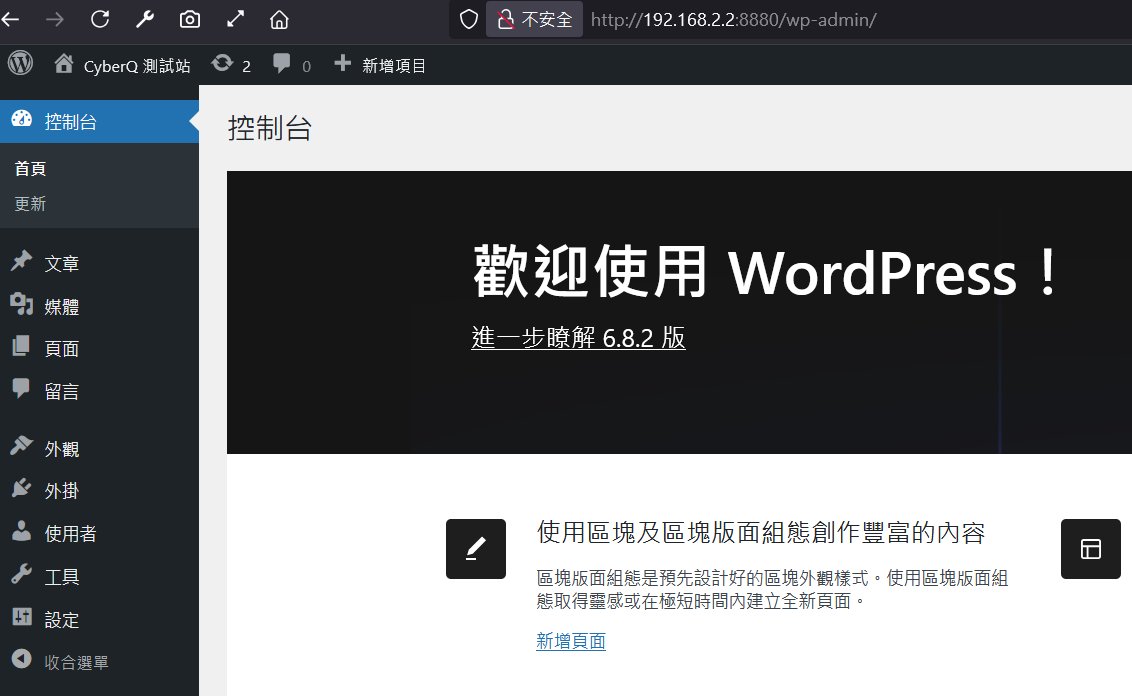Open 首頁 submenu item
1132x696 pixels.
[30, 168]
